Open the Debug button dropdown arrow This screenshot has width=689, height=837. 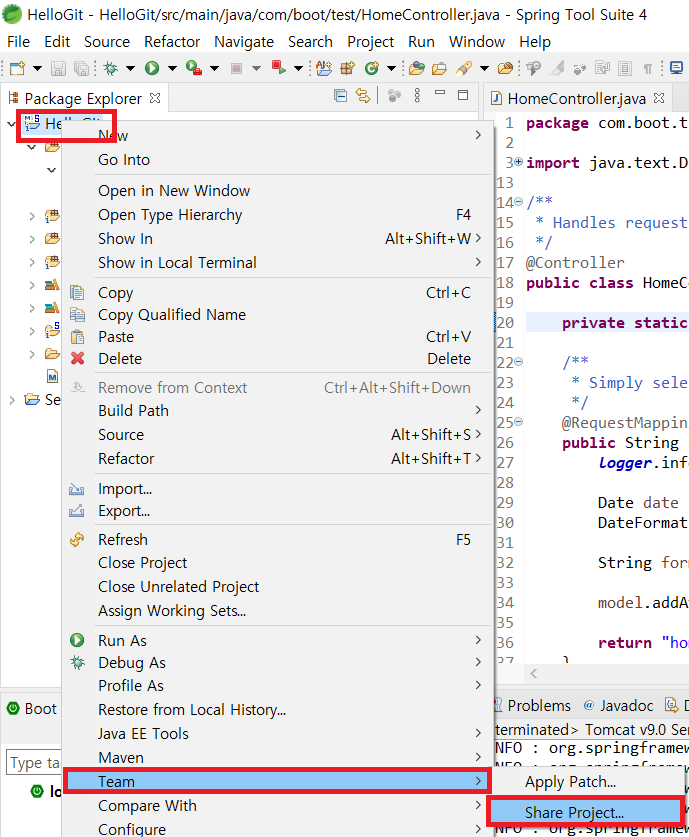(x=130, y=68)
